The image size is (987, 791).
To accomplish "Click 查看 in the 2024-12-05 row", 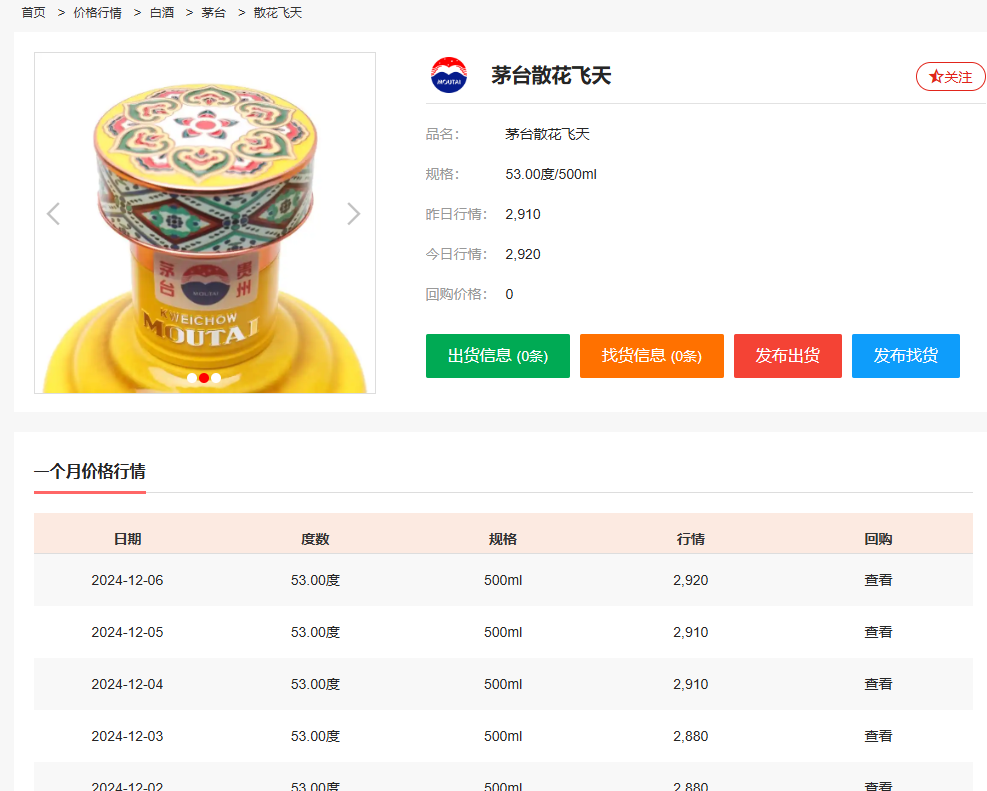I will coord(878,632).
